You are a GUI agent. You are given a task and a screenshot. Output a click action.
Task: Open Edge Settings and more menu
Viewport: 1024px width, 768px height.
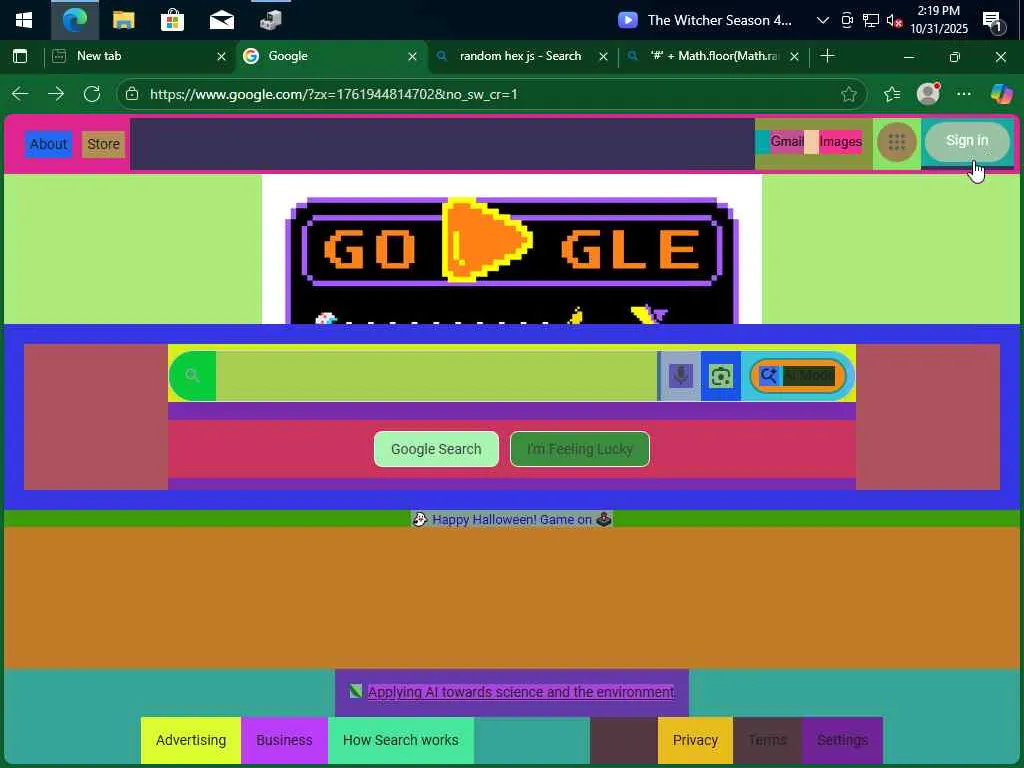click(x=963, y=94)
